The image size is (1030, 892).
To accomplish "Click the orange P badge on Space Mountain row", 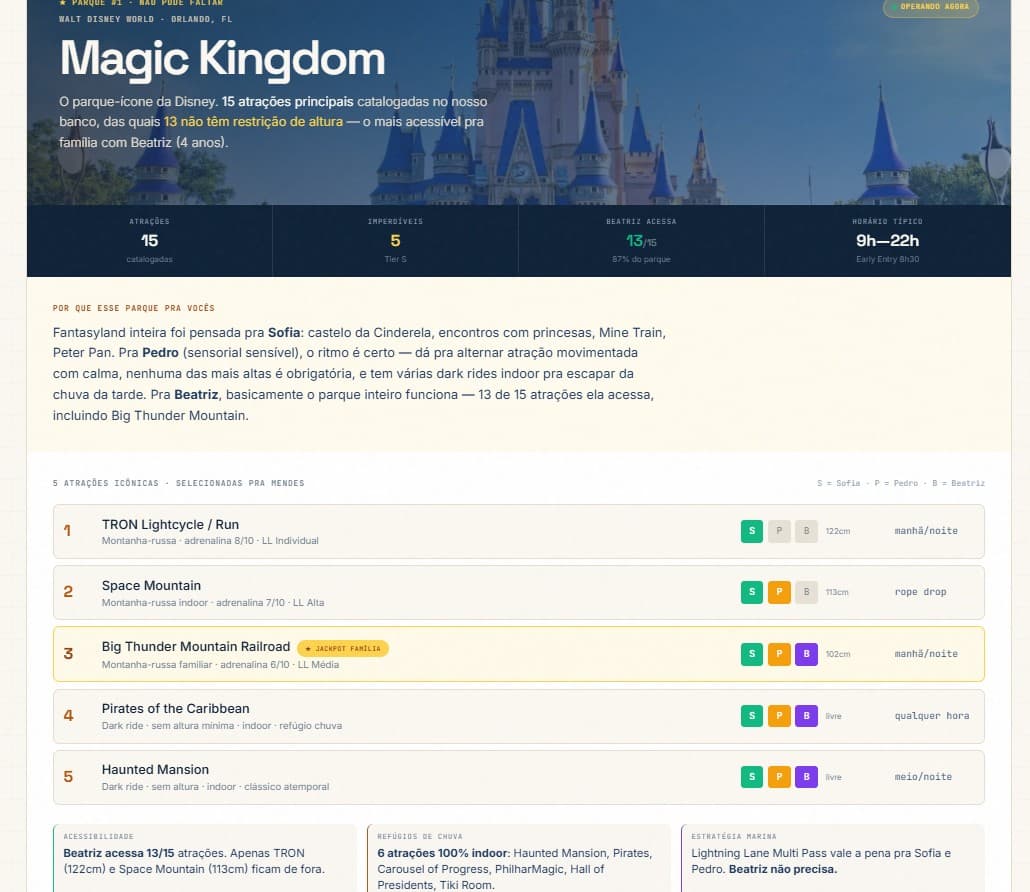I will coord(779,592).
